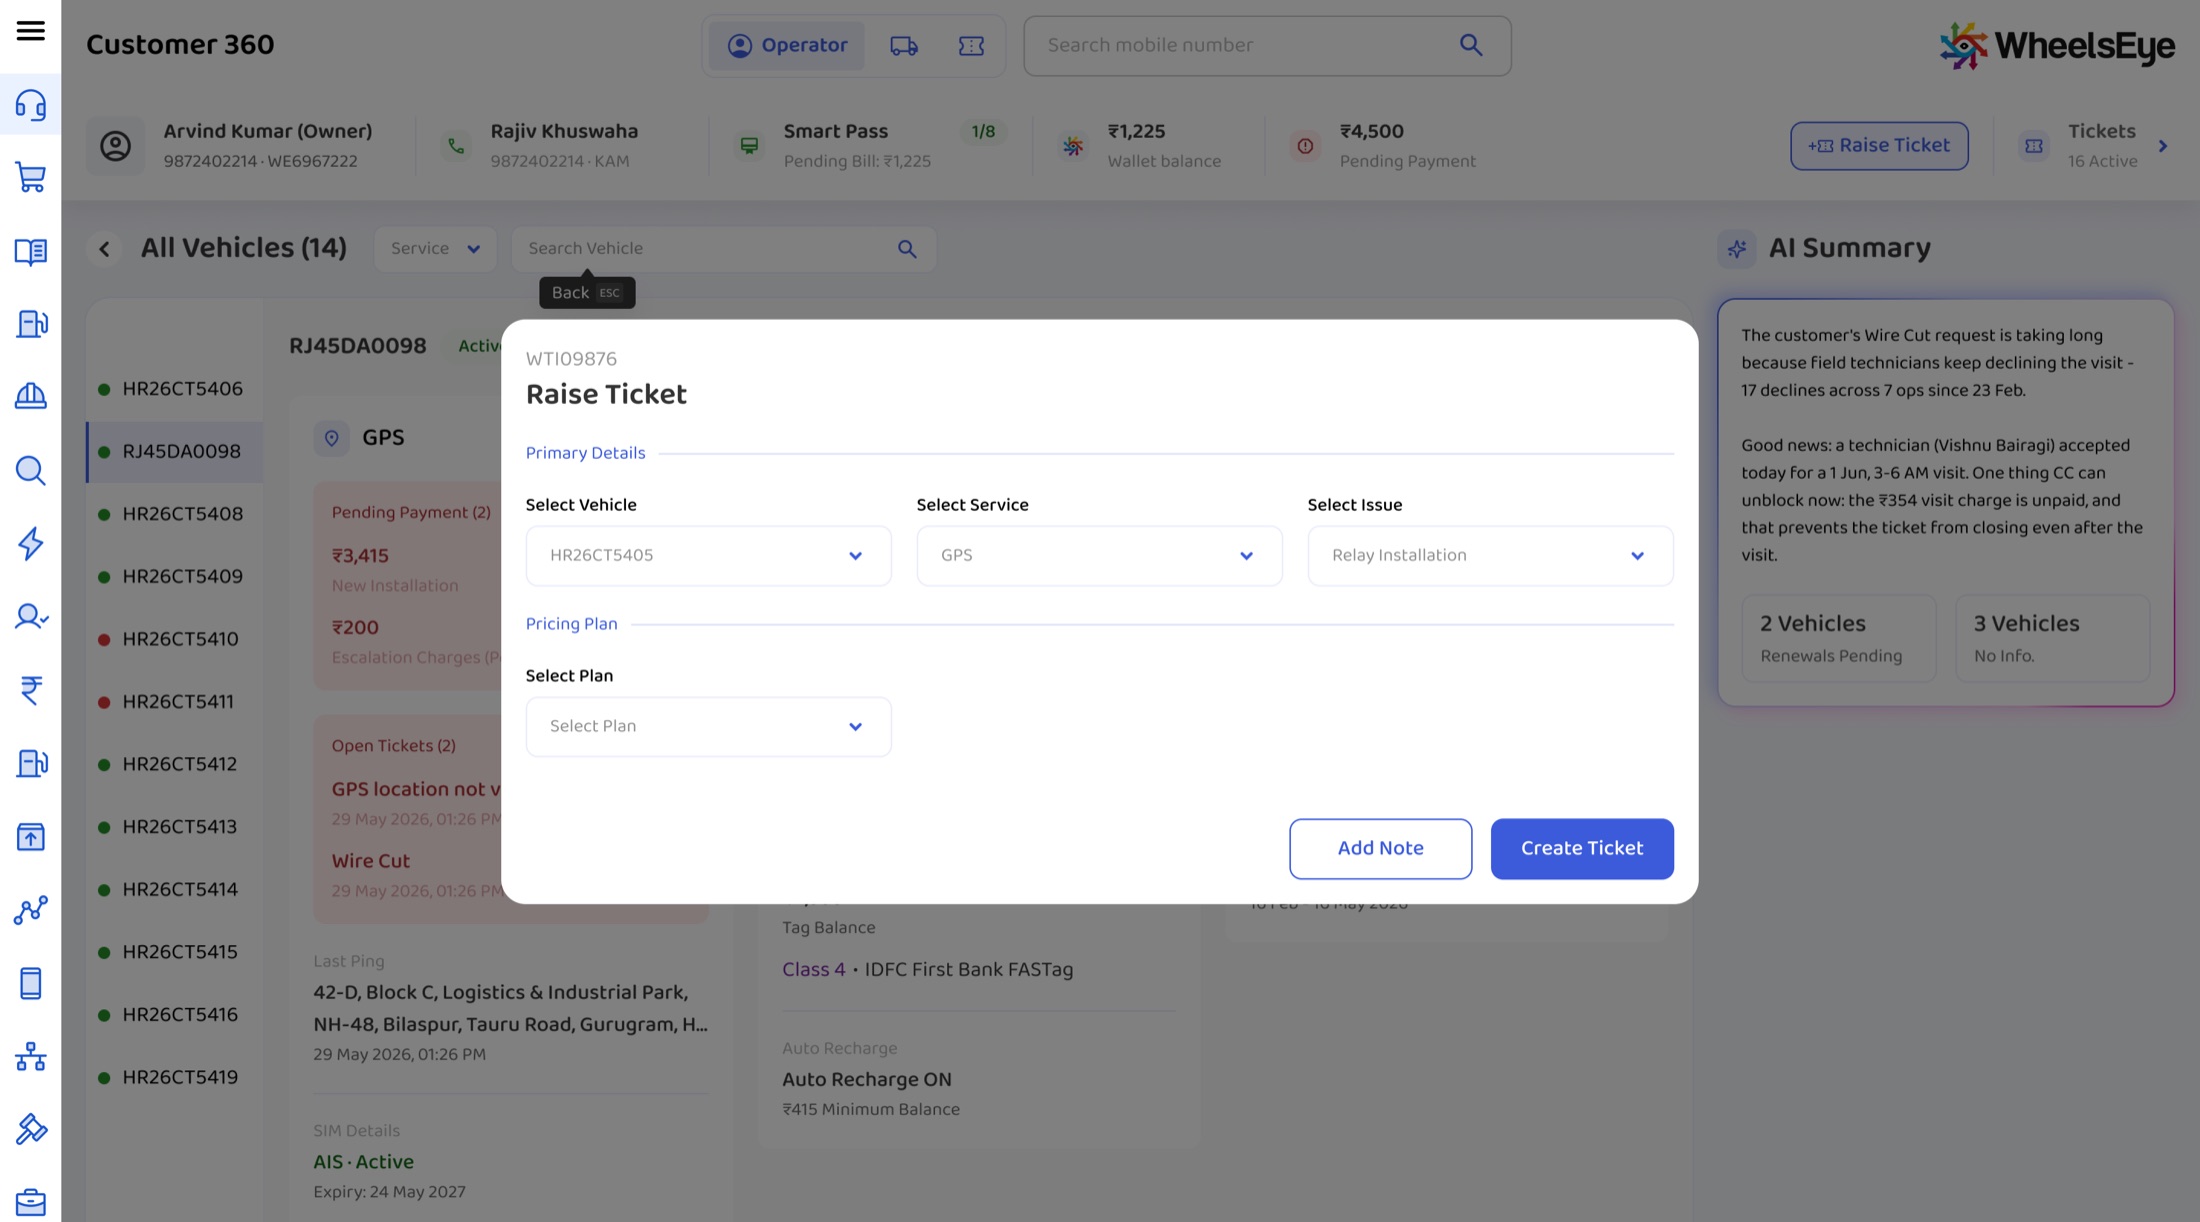
Task: Click the mobile number search magnifier
Action: tap(1470, 45)
